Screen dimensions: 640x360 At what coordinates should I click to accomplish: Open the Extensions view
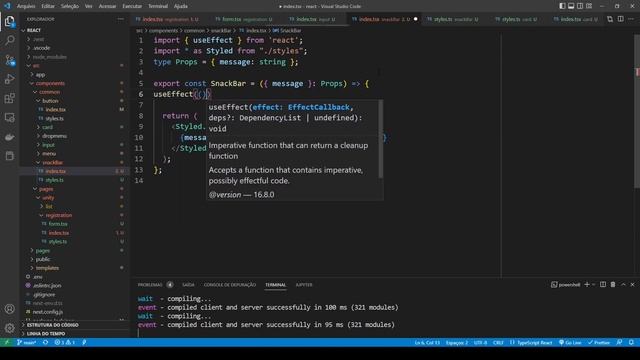pyautogui.click(x=10, y=98)
